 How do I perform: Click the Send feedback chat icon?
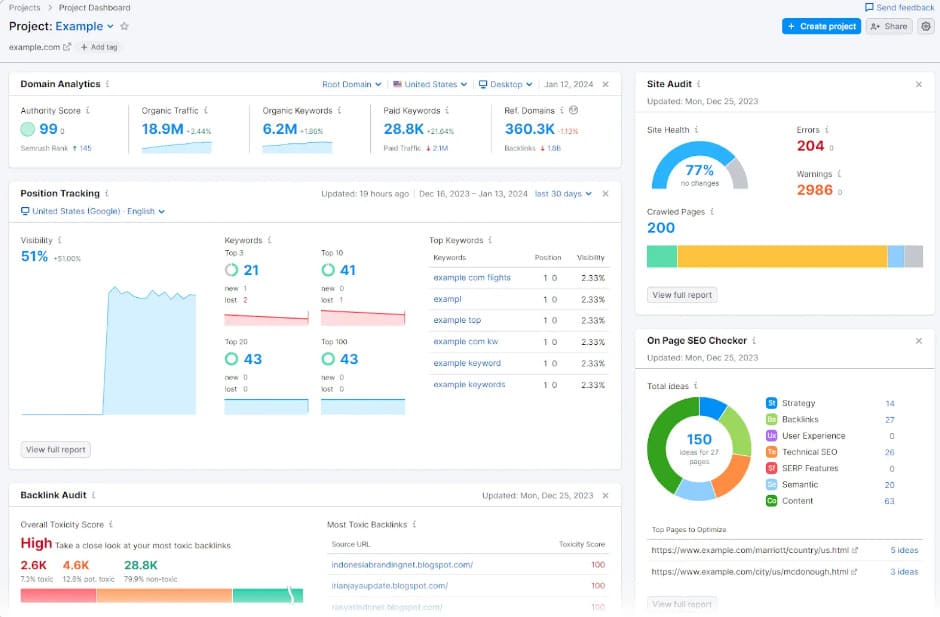click(869, 8)
